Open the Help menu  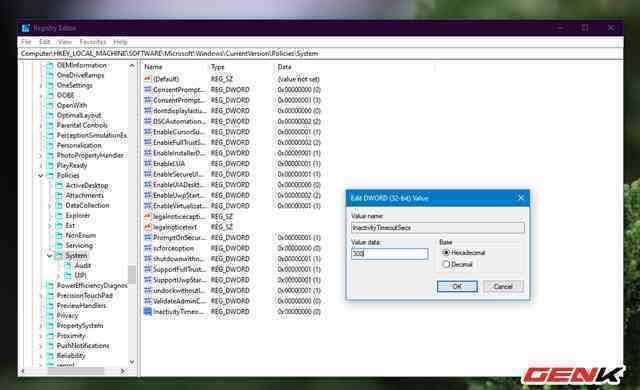pyautogui.click(x=120, y=42)
